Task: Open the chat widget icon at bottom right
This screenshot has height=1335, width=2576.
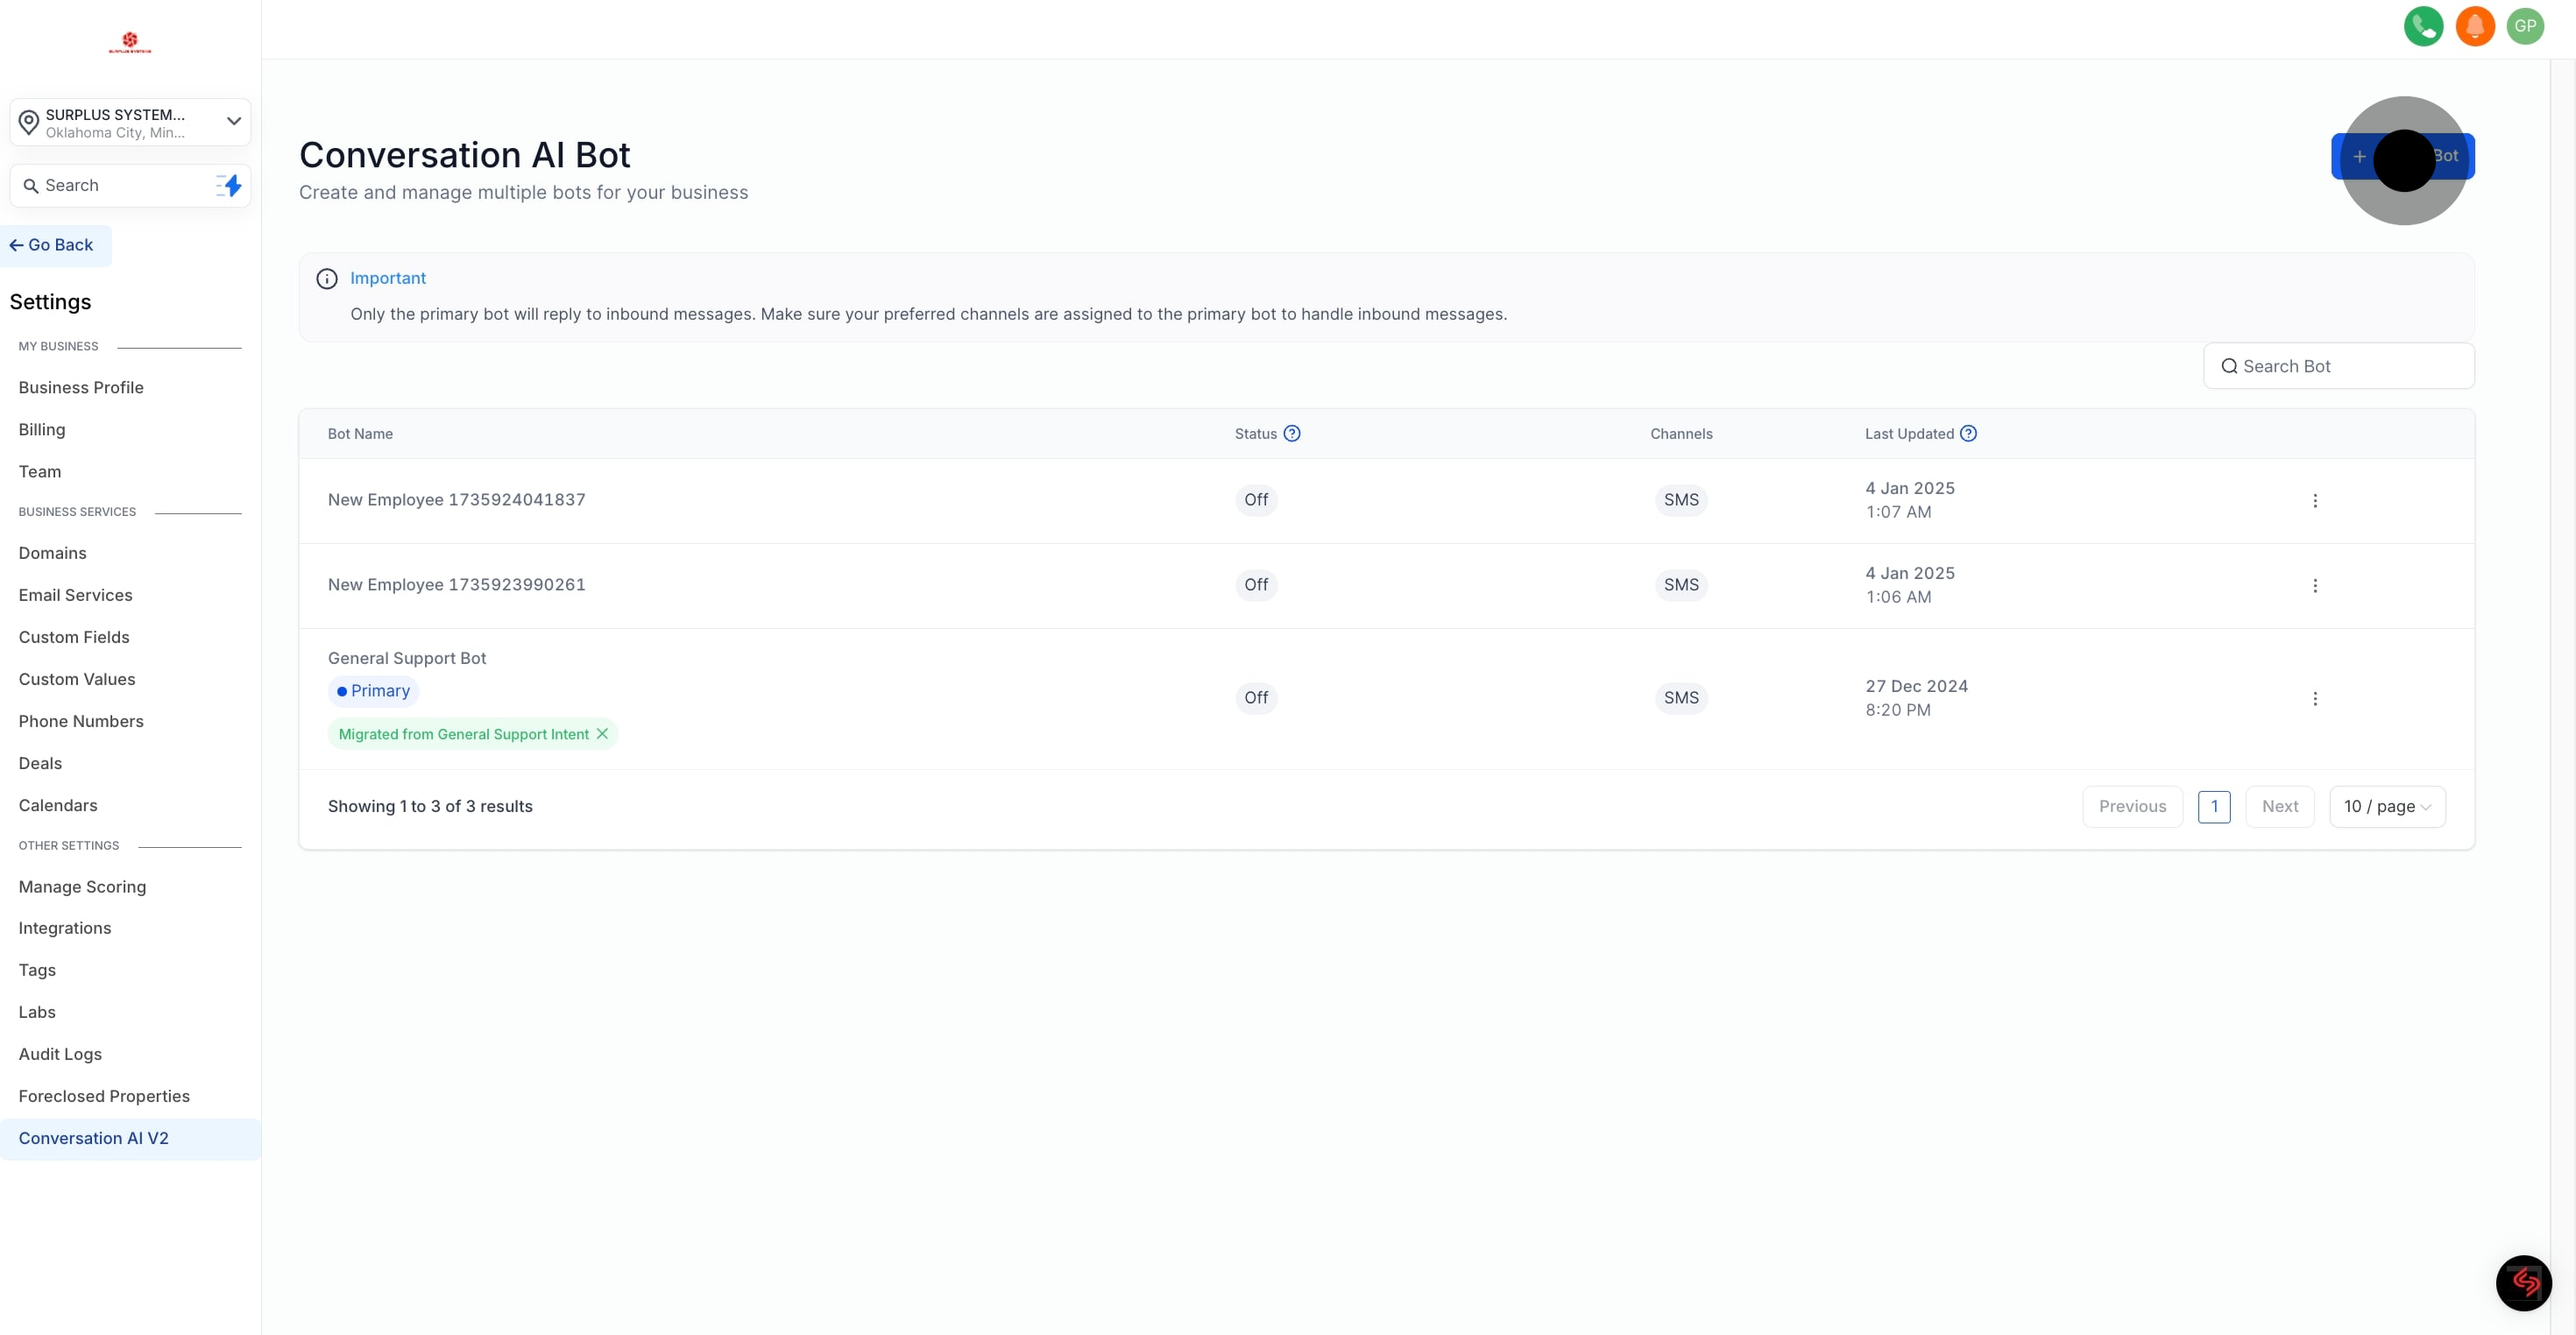Action: tap(2523, 1282)
